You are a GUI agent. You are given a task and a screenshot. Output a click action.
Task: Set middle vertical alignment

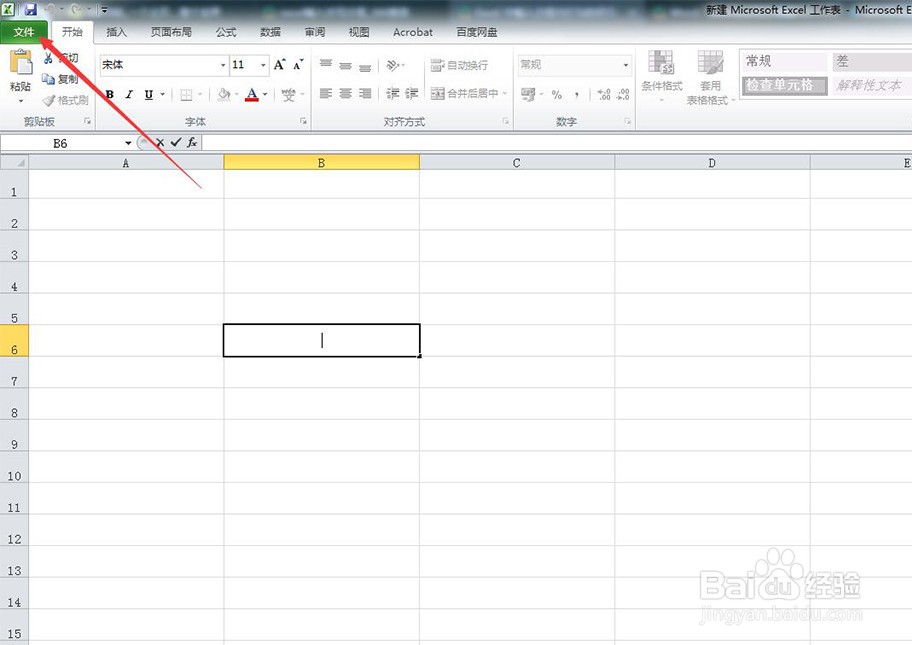345,65
